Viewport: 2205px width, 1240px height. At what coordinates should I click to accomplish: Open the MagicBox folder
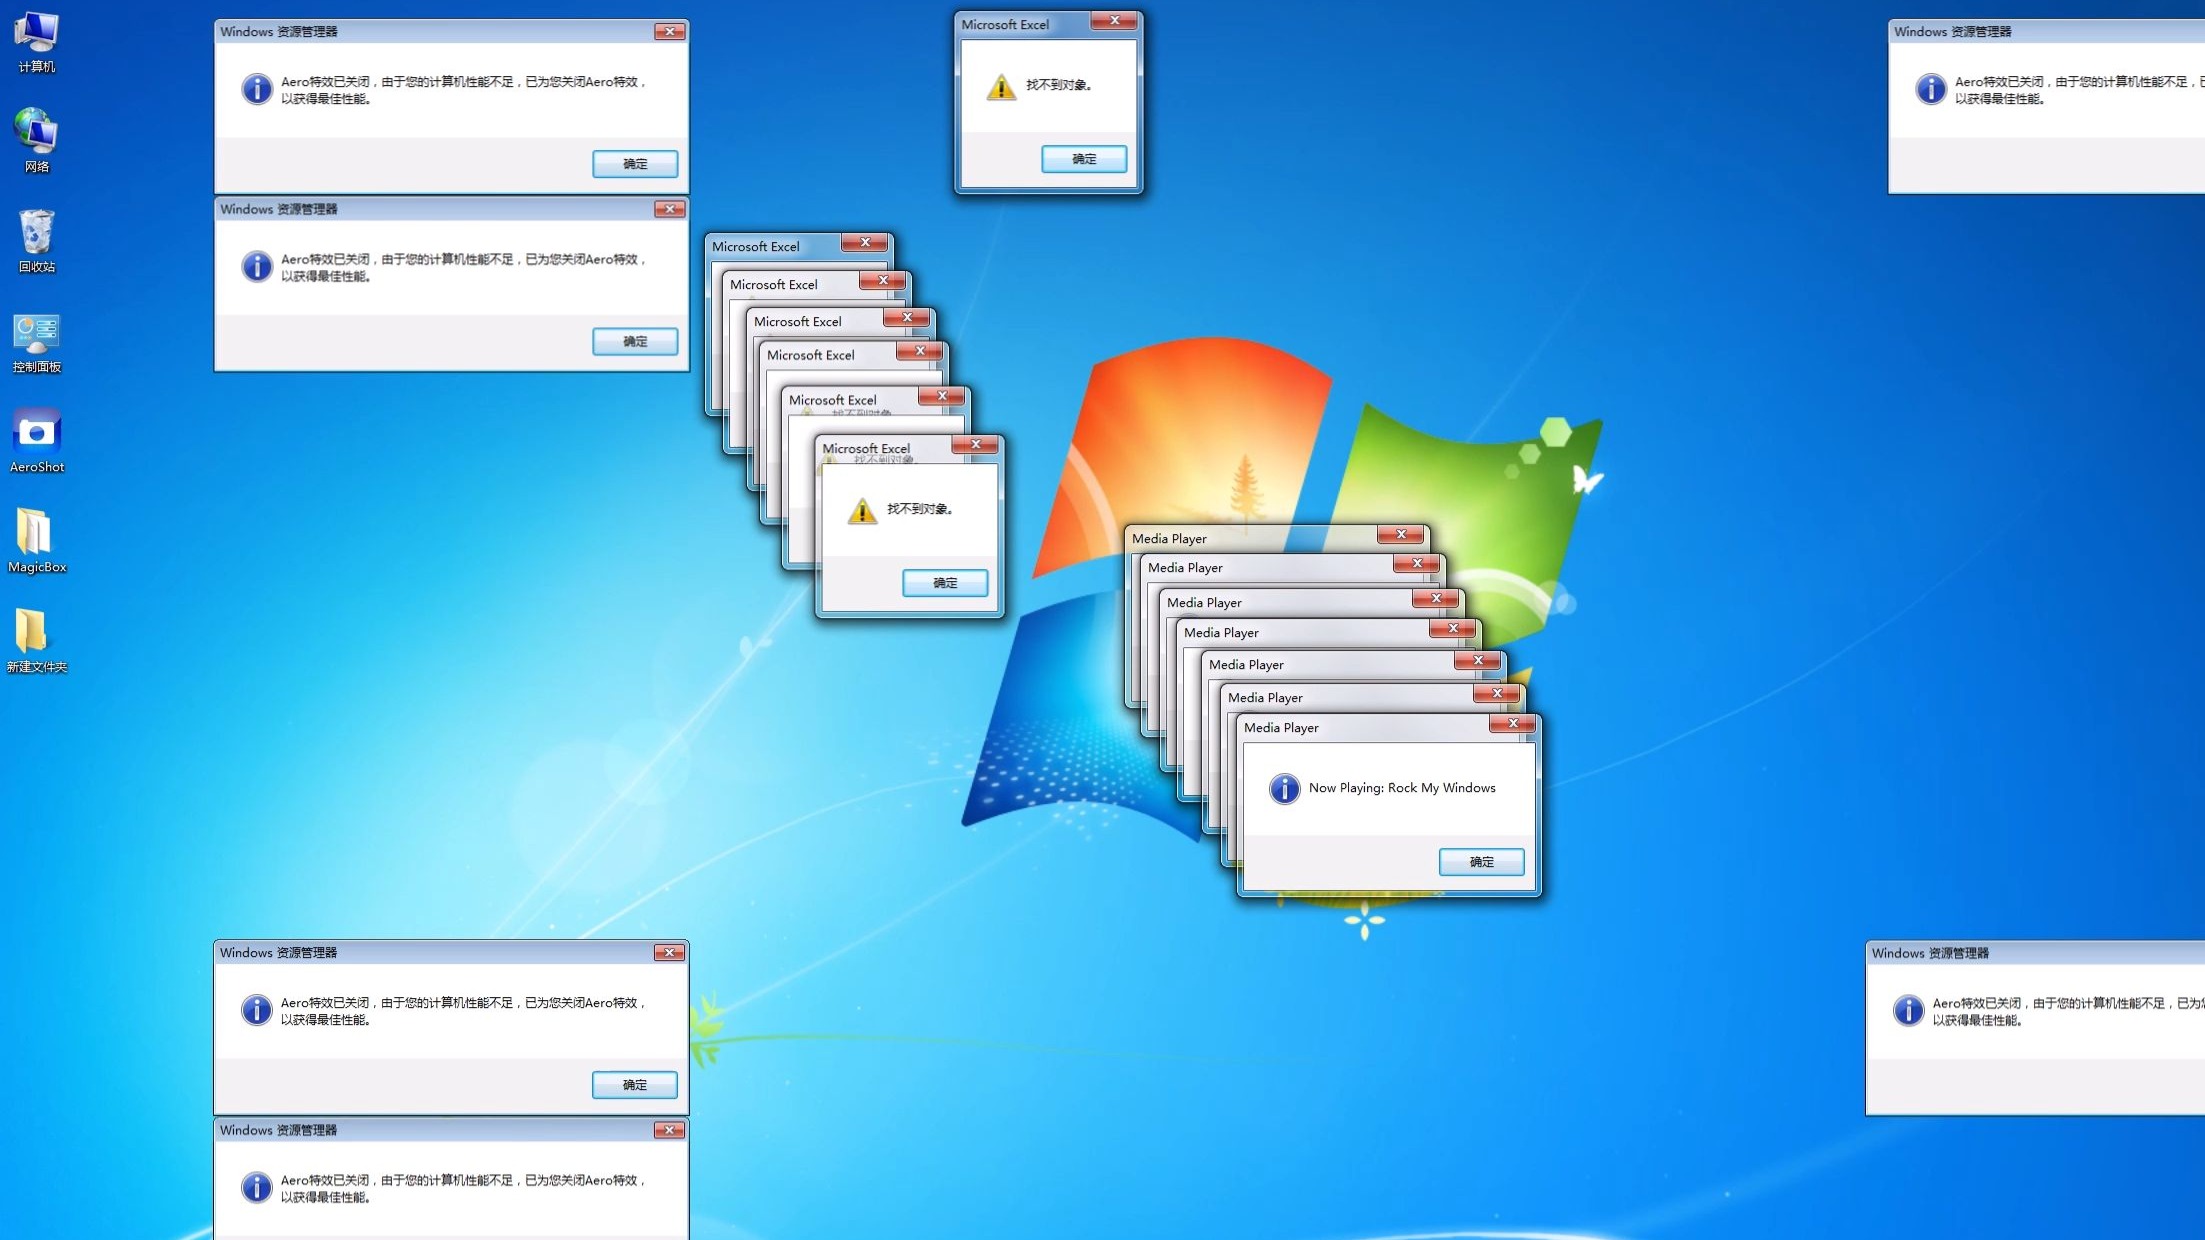[36, 537]
